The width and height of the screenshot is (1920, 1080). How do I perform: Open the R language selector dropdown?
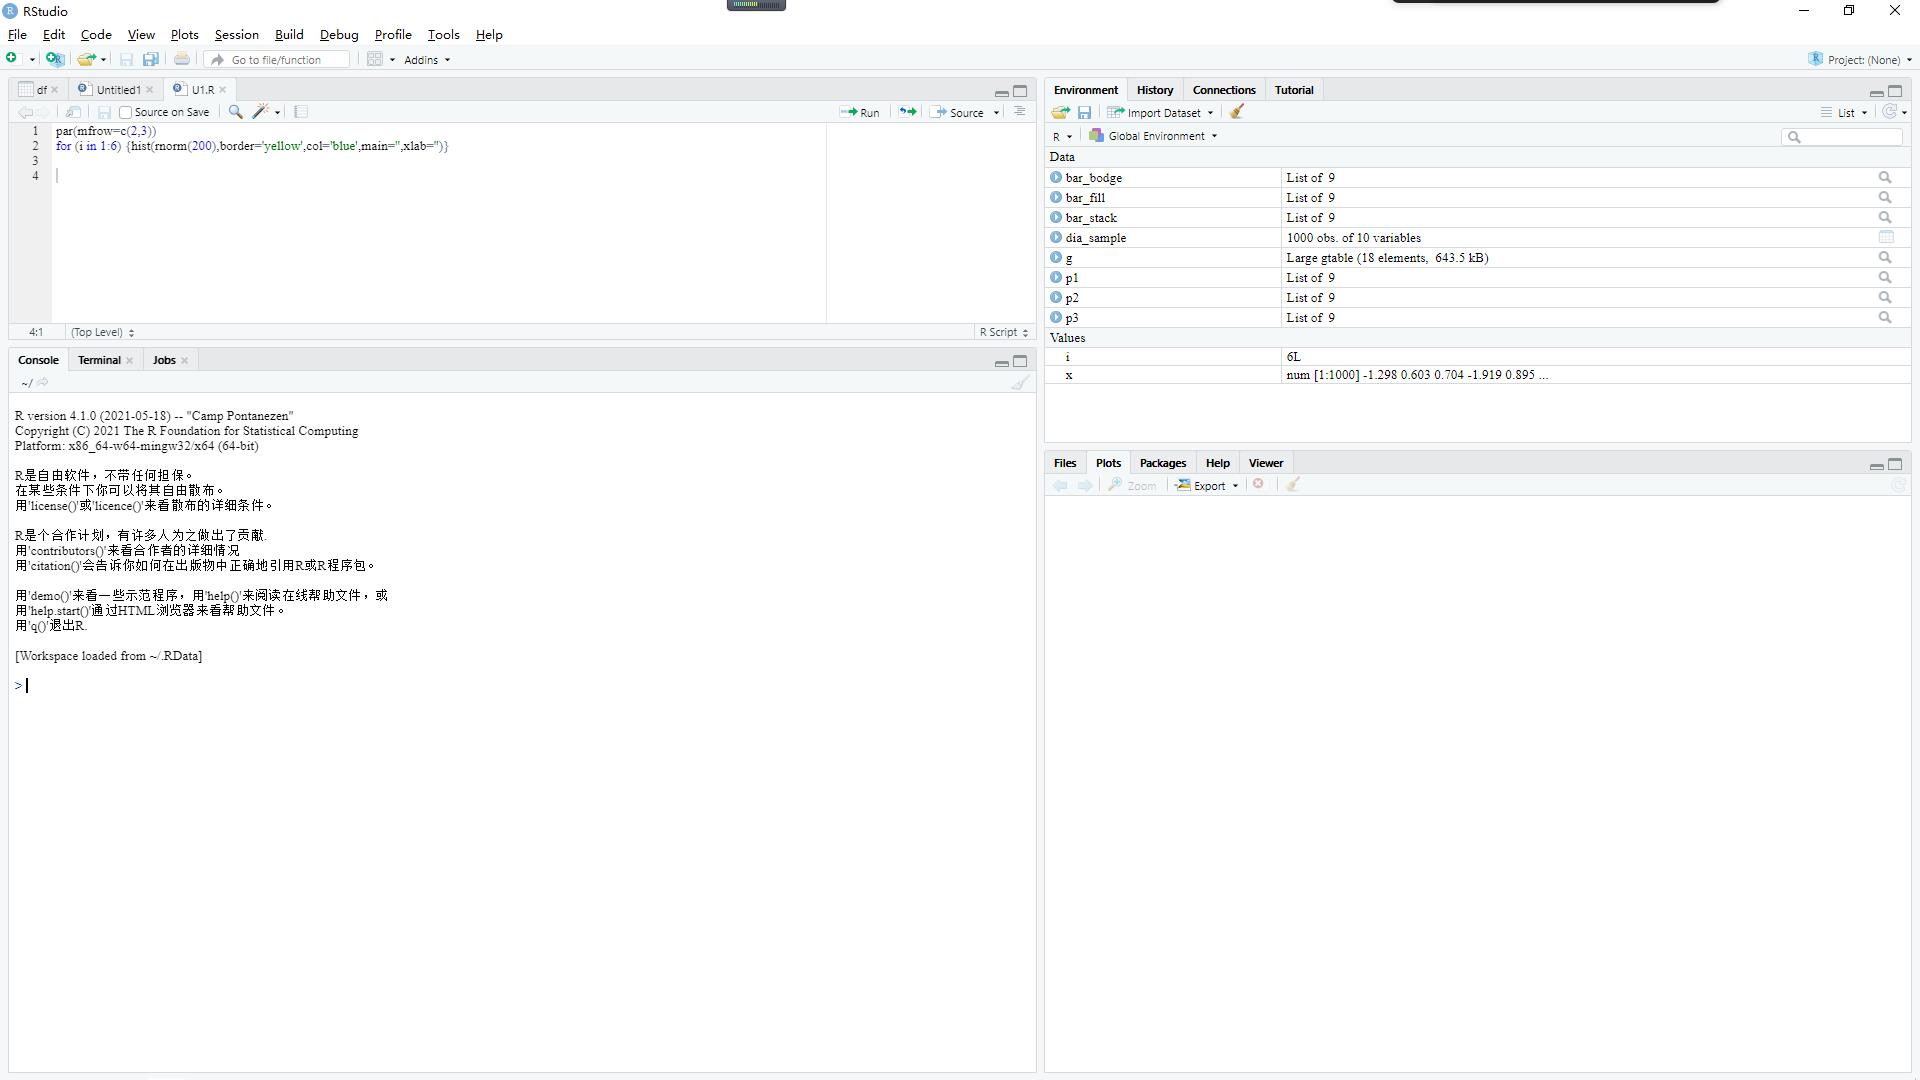[x=1062, y=136]
